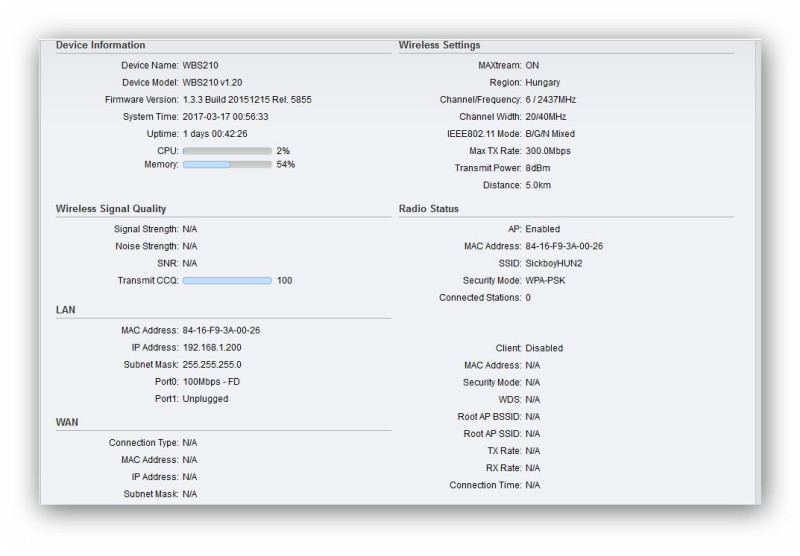Click the Memory percentage 54%
The width and height of the screenshot is (800, 556).
[x=286, y=164]
